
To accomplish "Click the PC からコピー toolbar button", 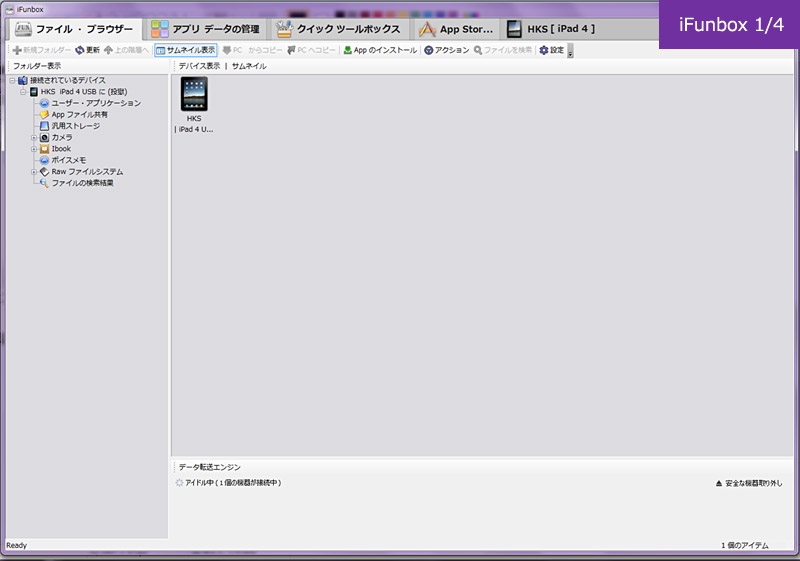I will [252, 50].
